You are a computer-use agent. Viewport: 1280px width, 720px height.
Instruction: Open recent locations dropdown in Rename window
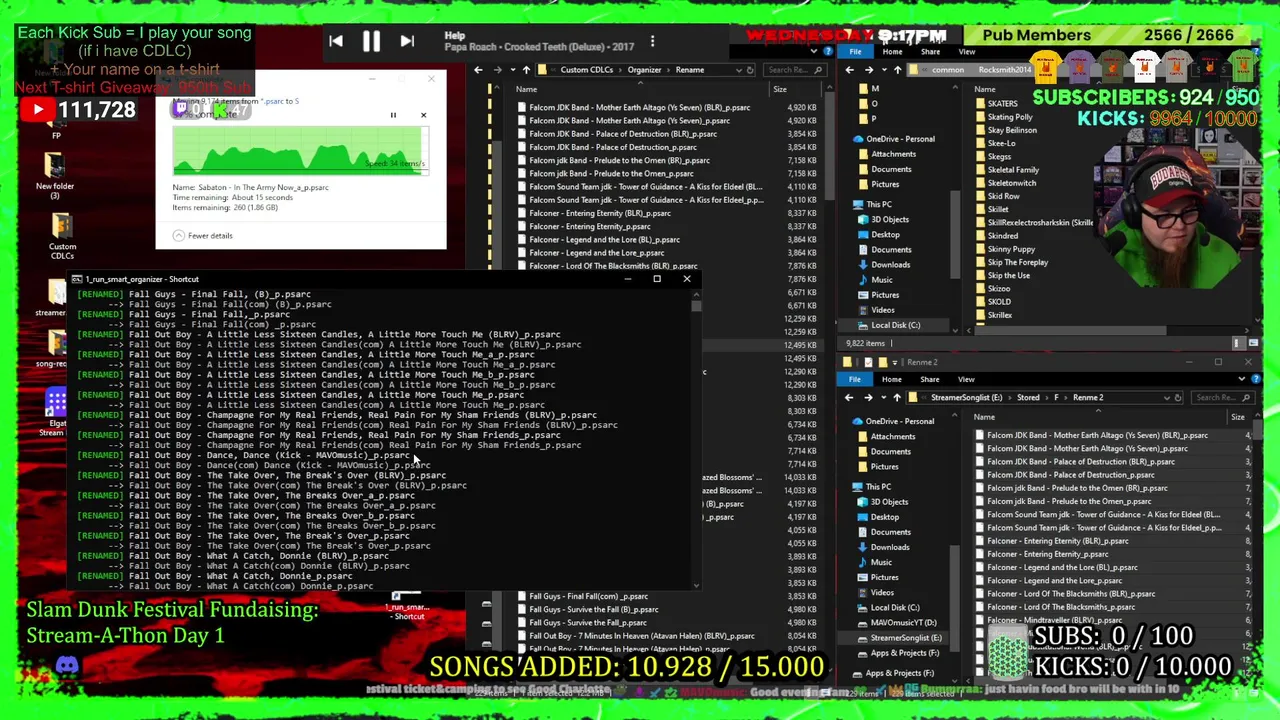(513, 70)
